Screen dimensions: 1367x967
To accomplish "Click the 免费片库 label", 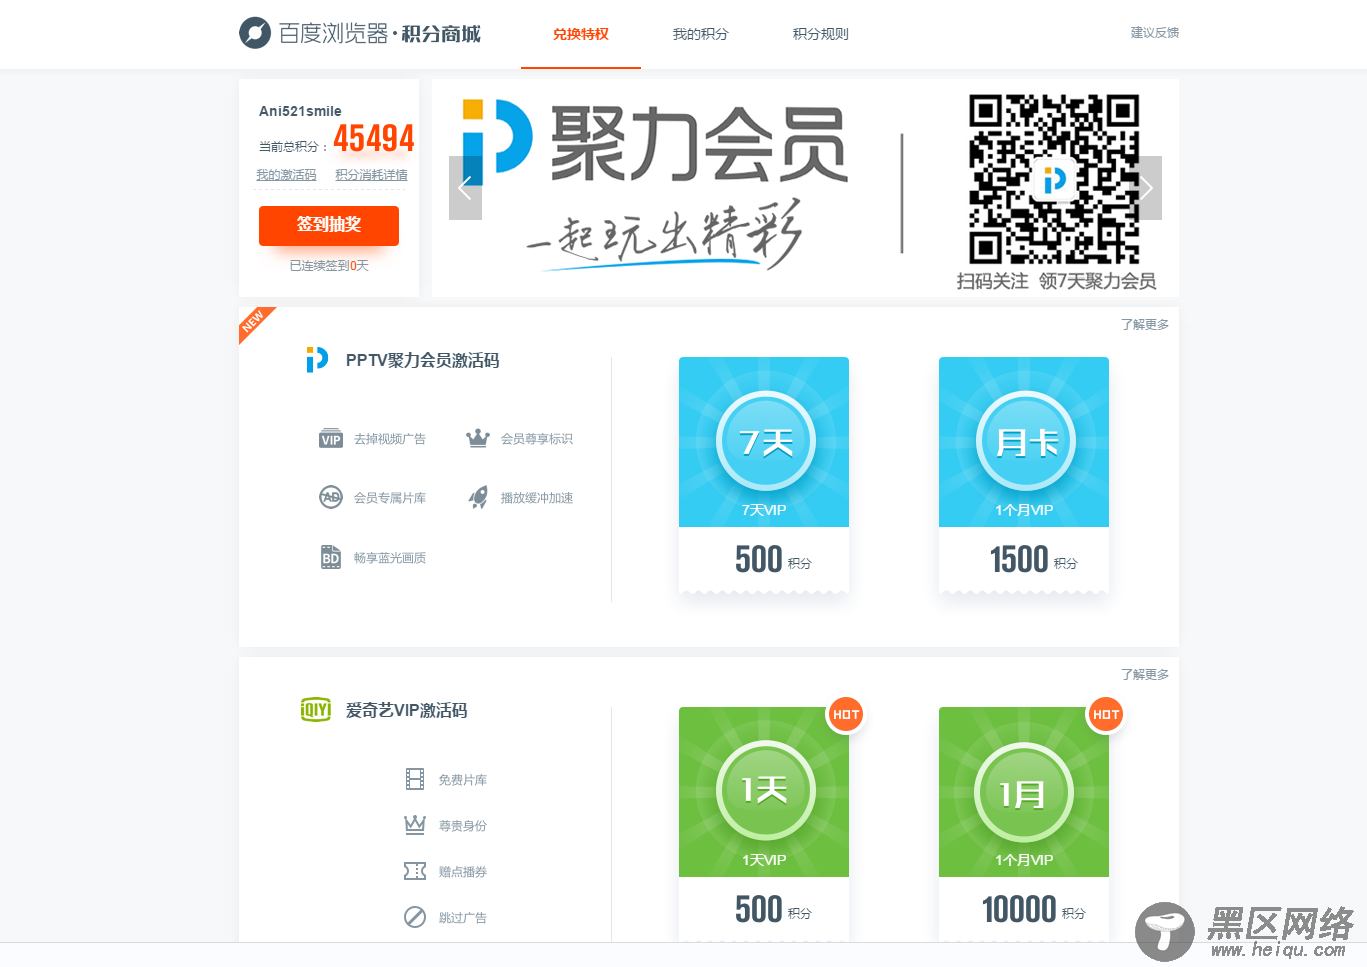I will 463,780.
